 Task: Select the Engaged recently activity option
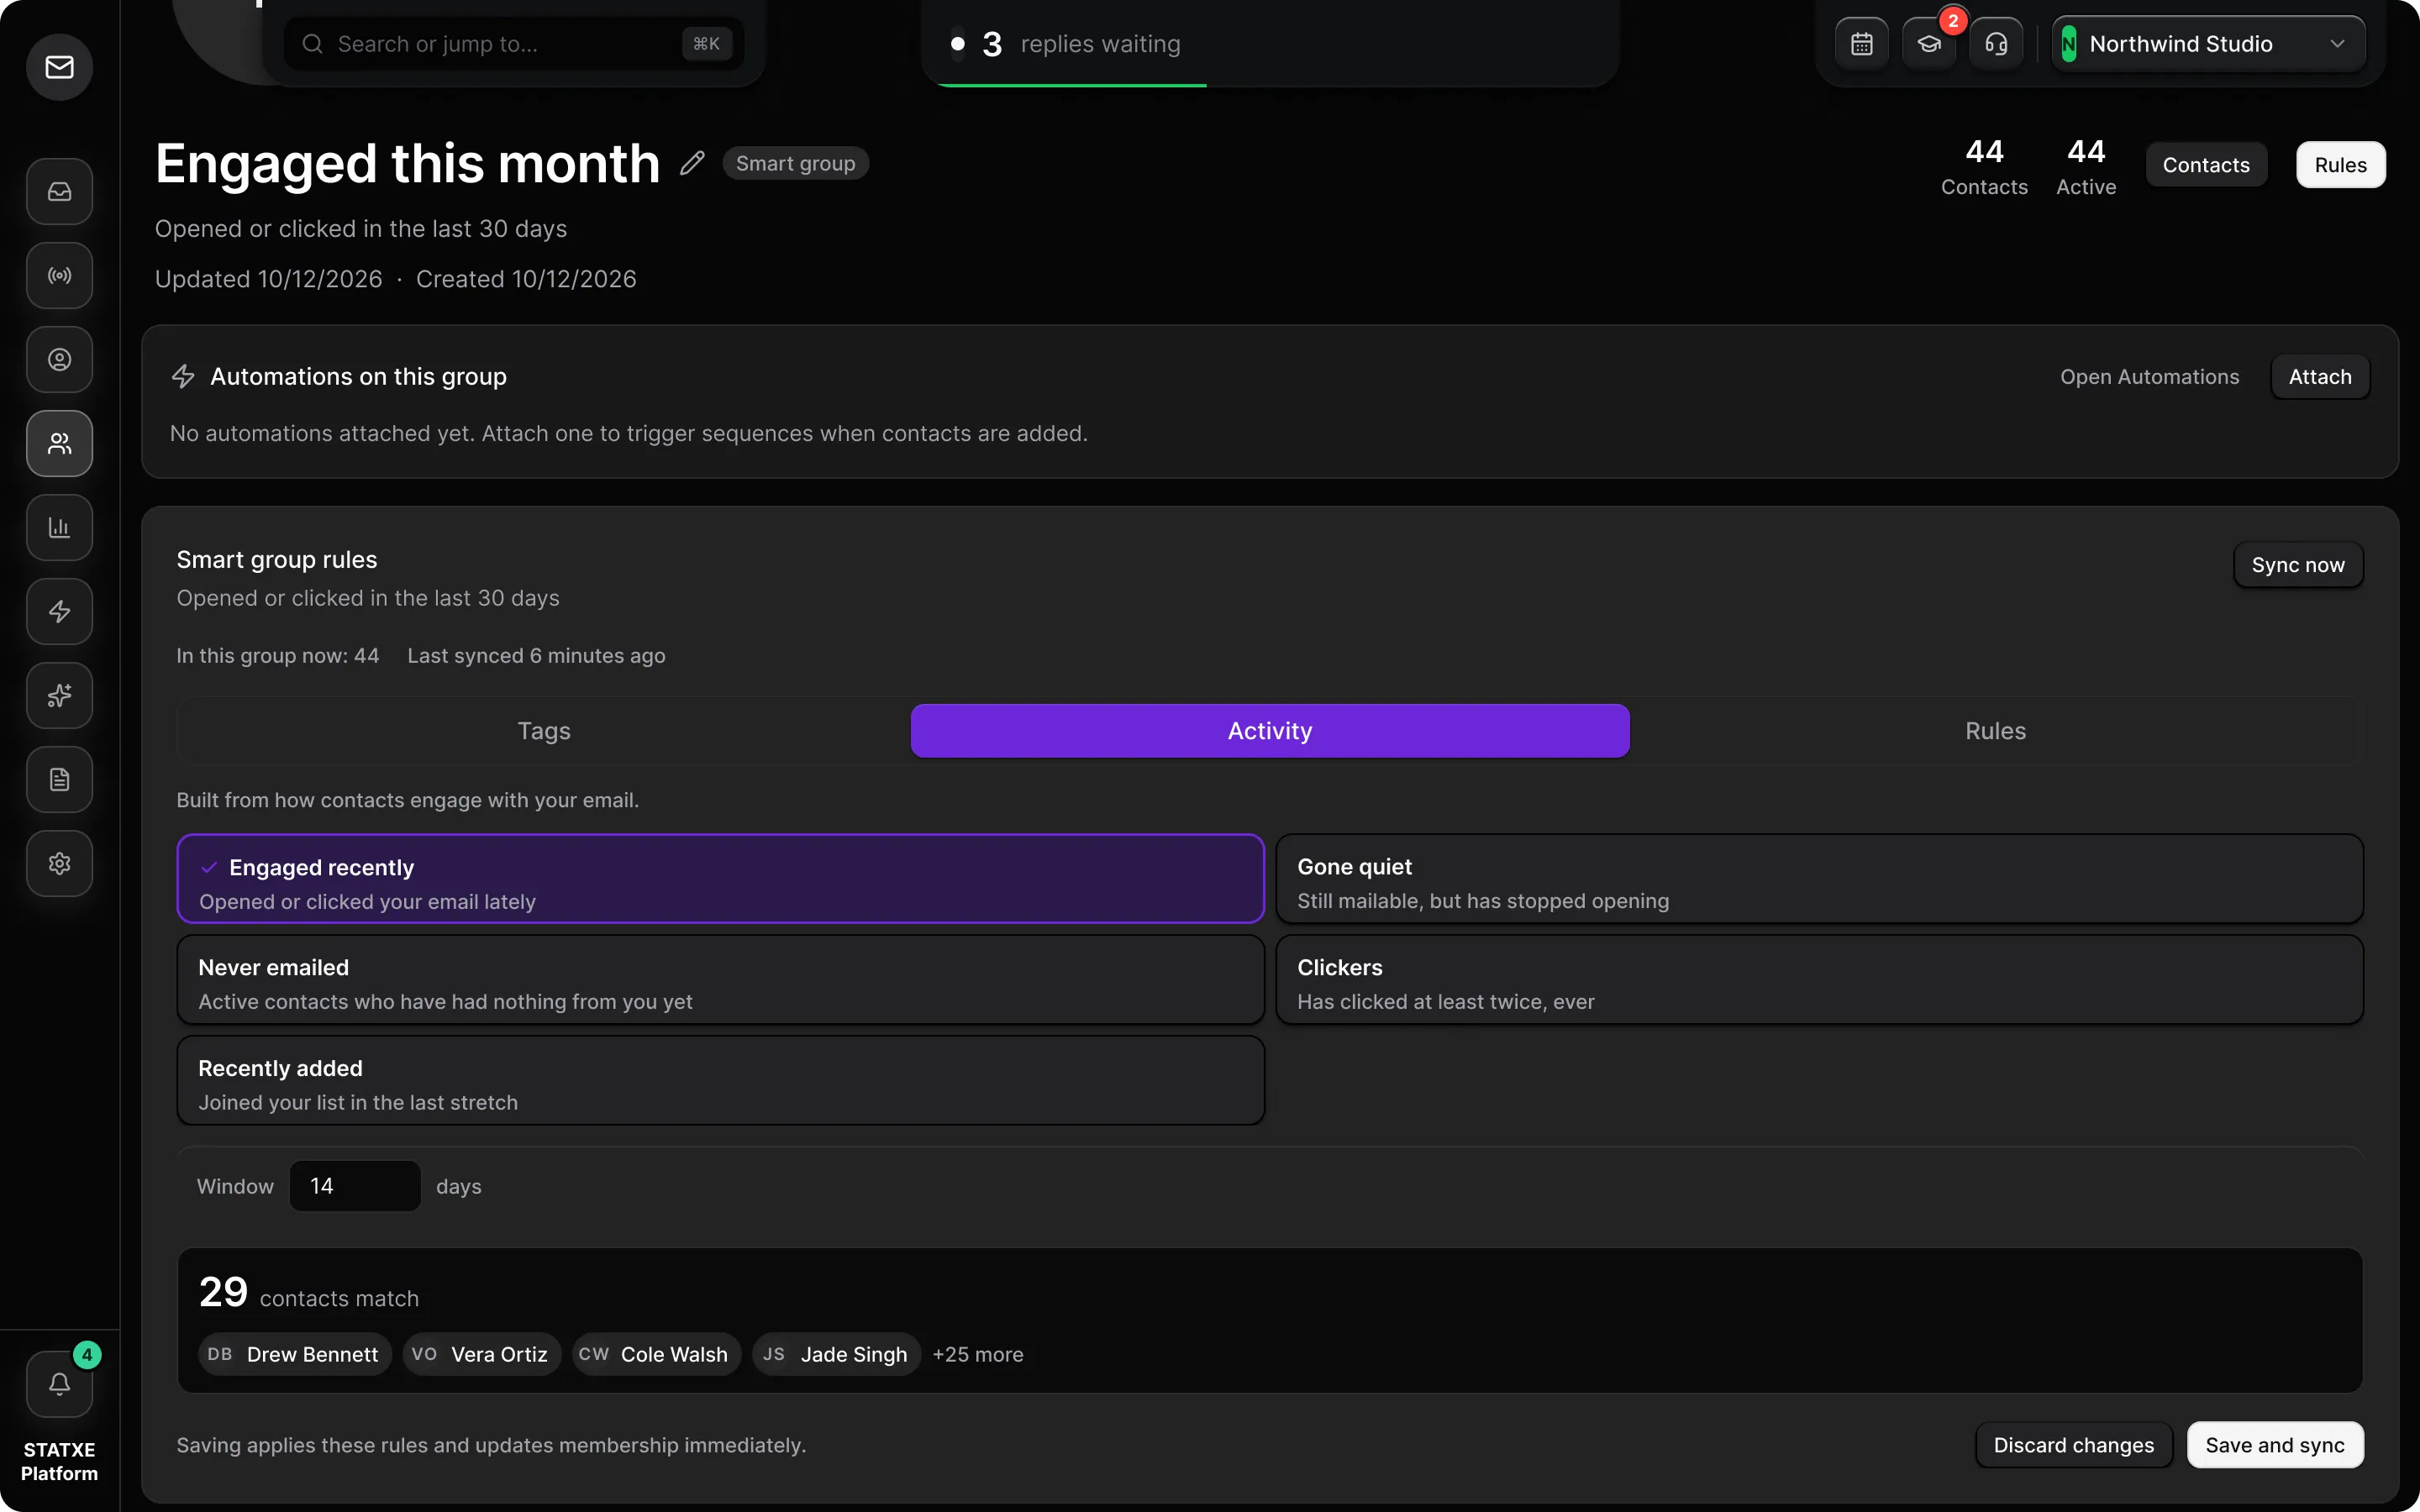(x=720, y=879)
